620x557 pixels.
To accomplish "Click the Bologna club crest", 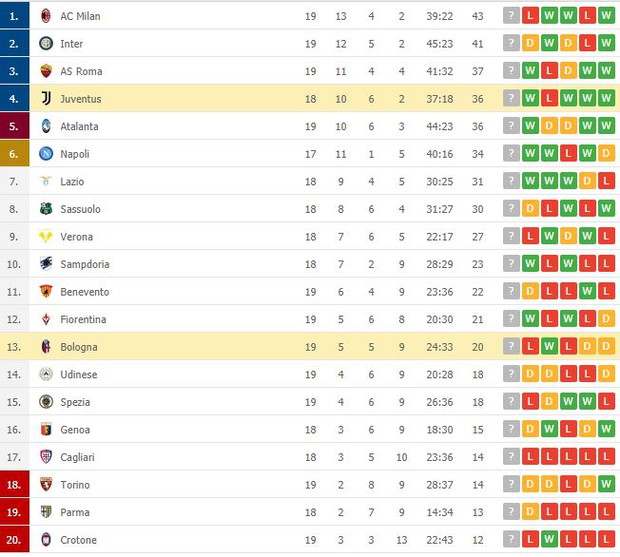I will [x=46, y=347].
